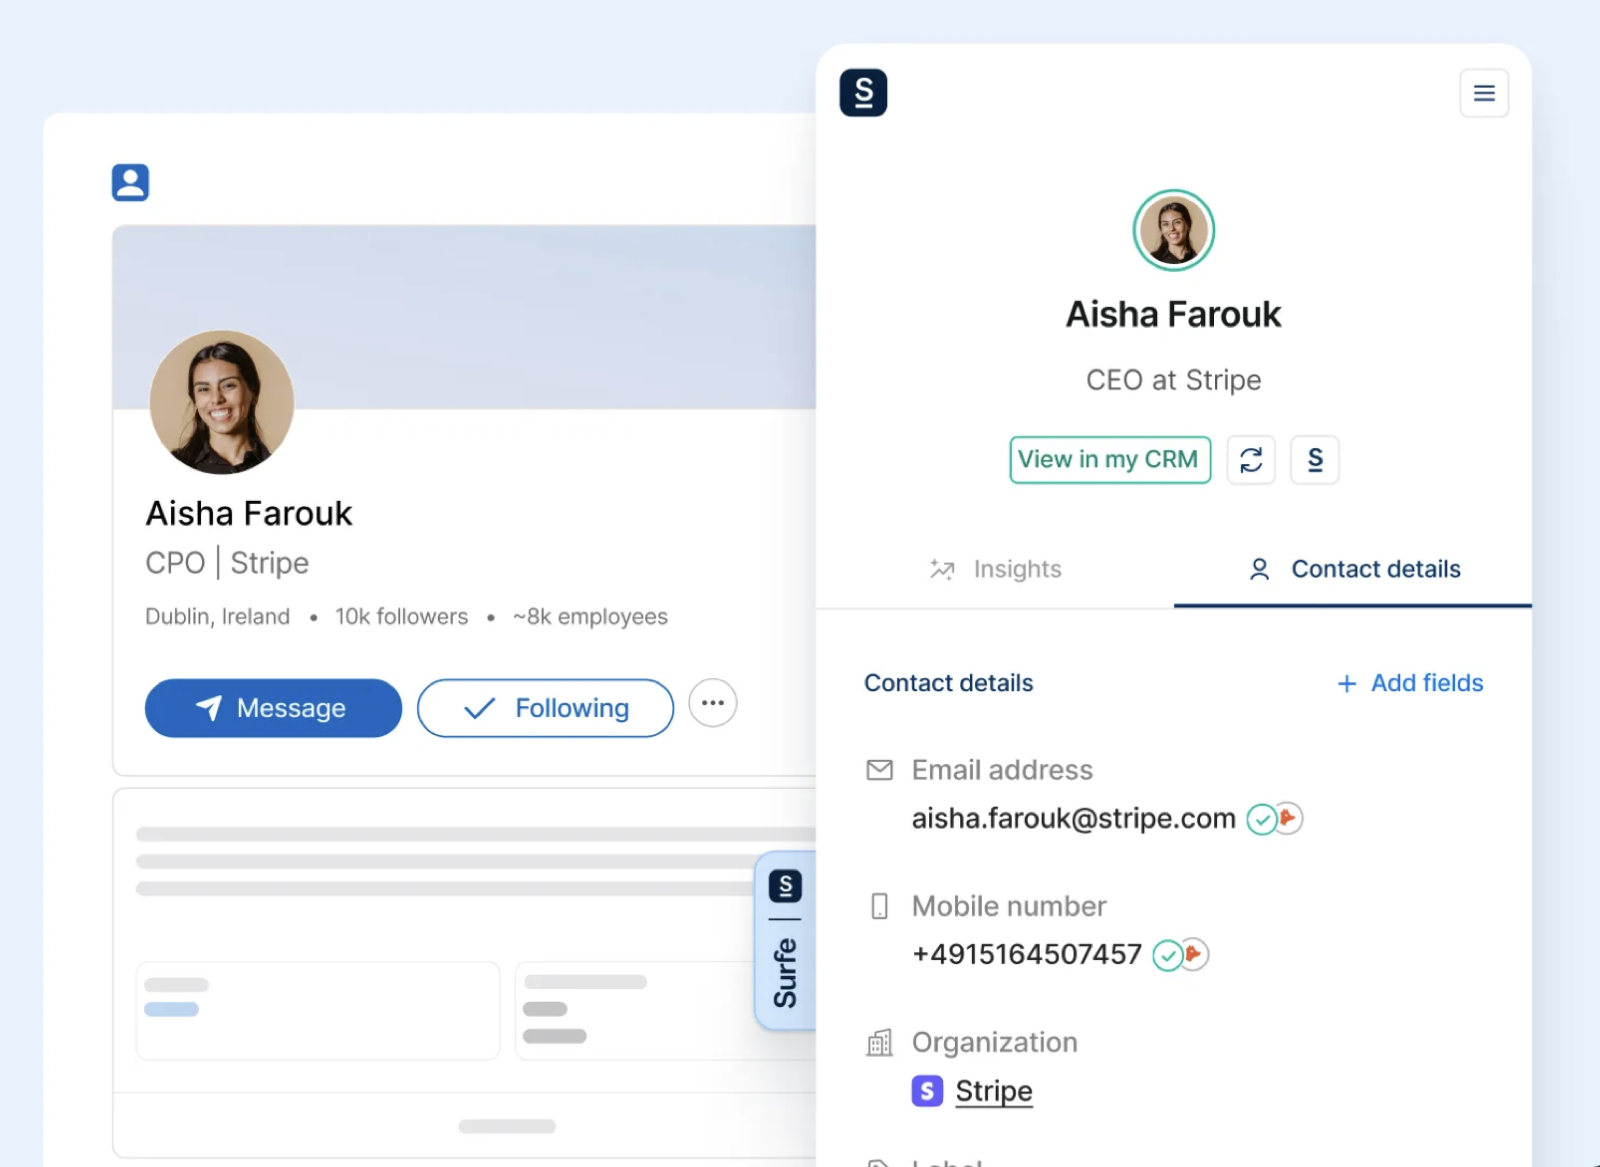
Task: Open the hamburger menu in Surfe panel
Action: 1484,93
